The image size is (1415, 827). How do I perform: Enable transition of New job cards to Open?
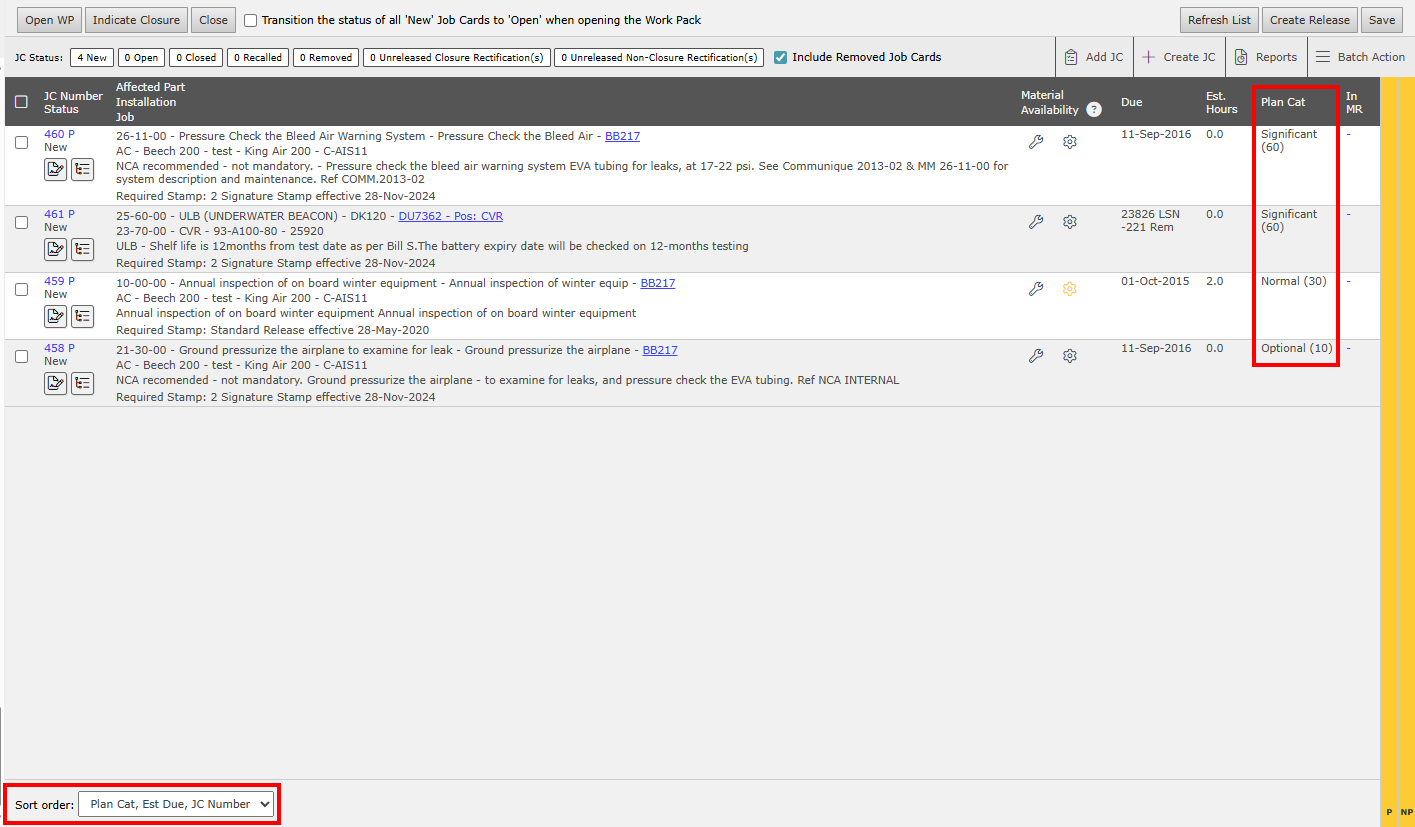(251, 20)
